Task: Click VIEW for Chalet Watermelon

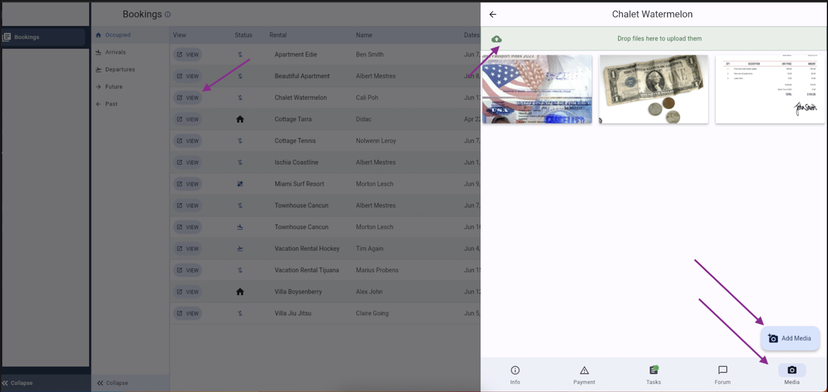Action: [187, 98]
